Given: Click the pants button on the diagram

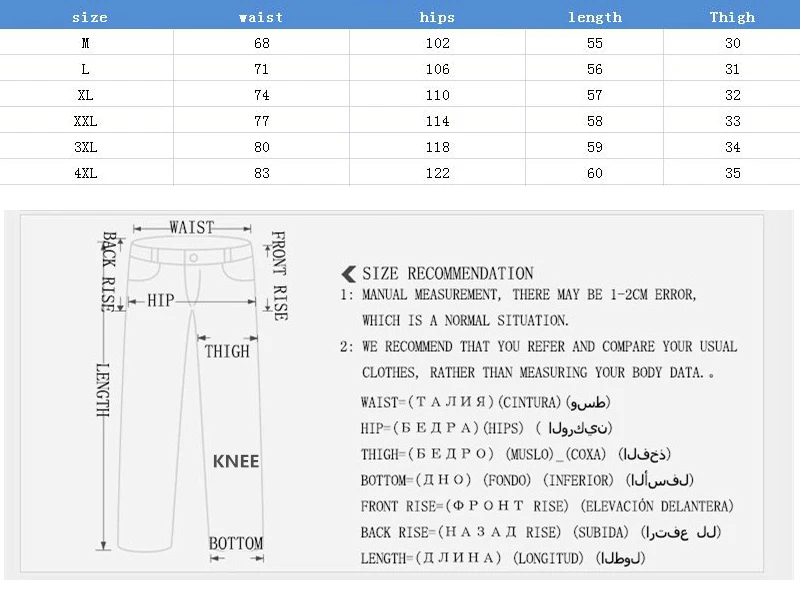Looking at the screenshot, I should click(x=193, y=258).
